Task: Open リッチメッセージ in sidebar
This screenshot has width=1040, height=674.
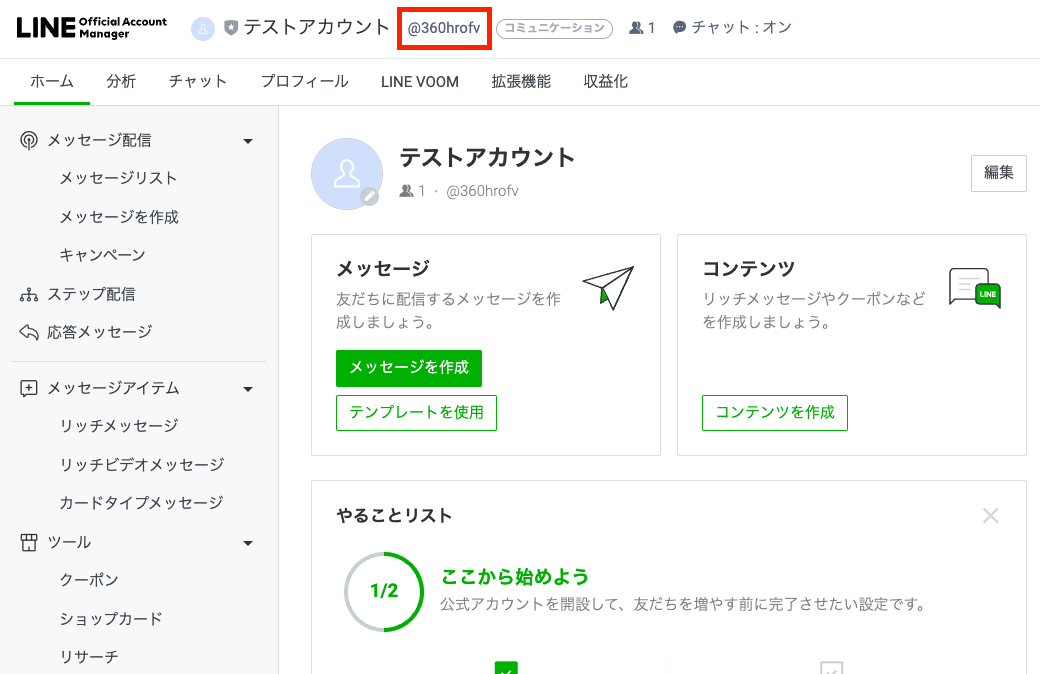Action: tap(119, 426)
